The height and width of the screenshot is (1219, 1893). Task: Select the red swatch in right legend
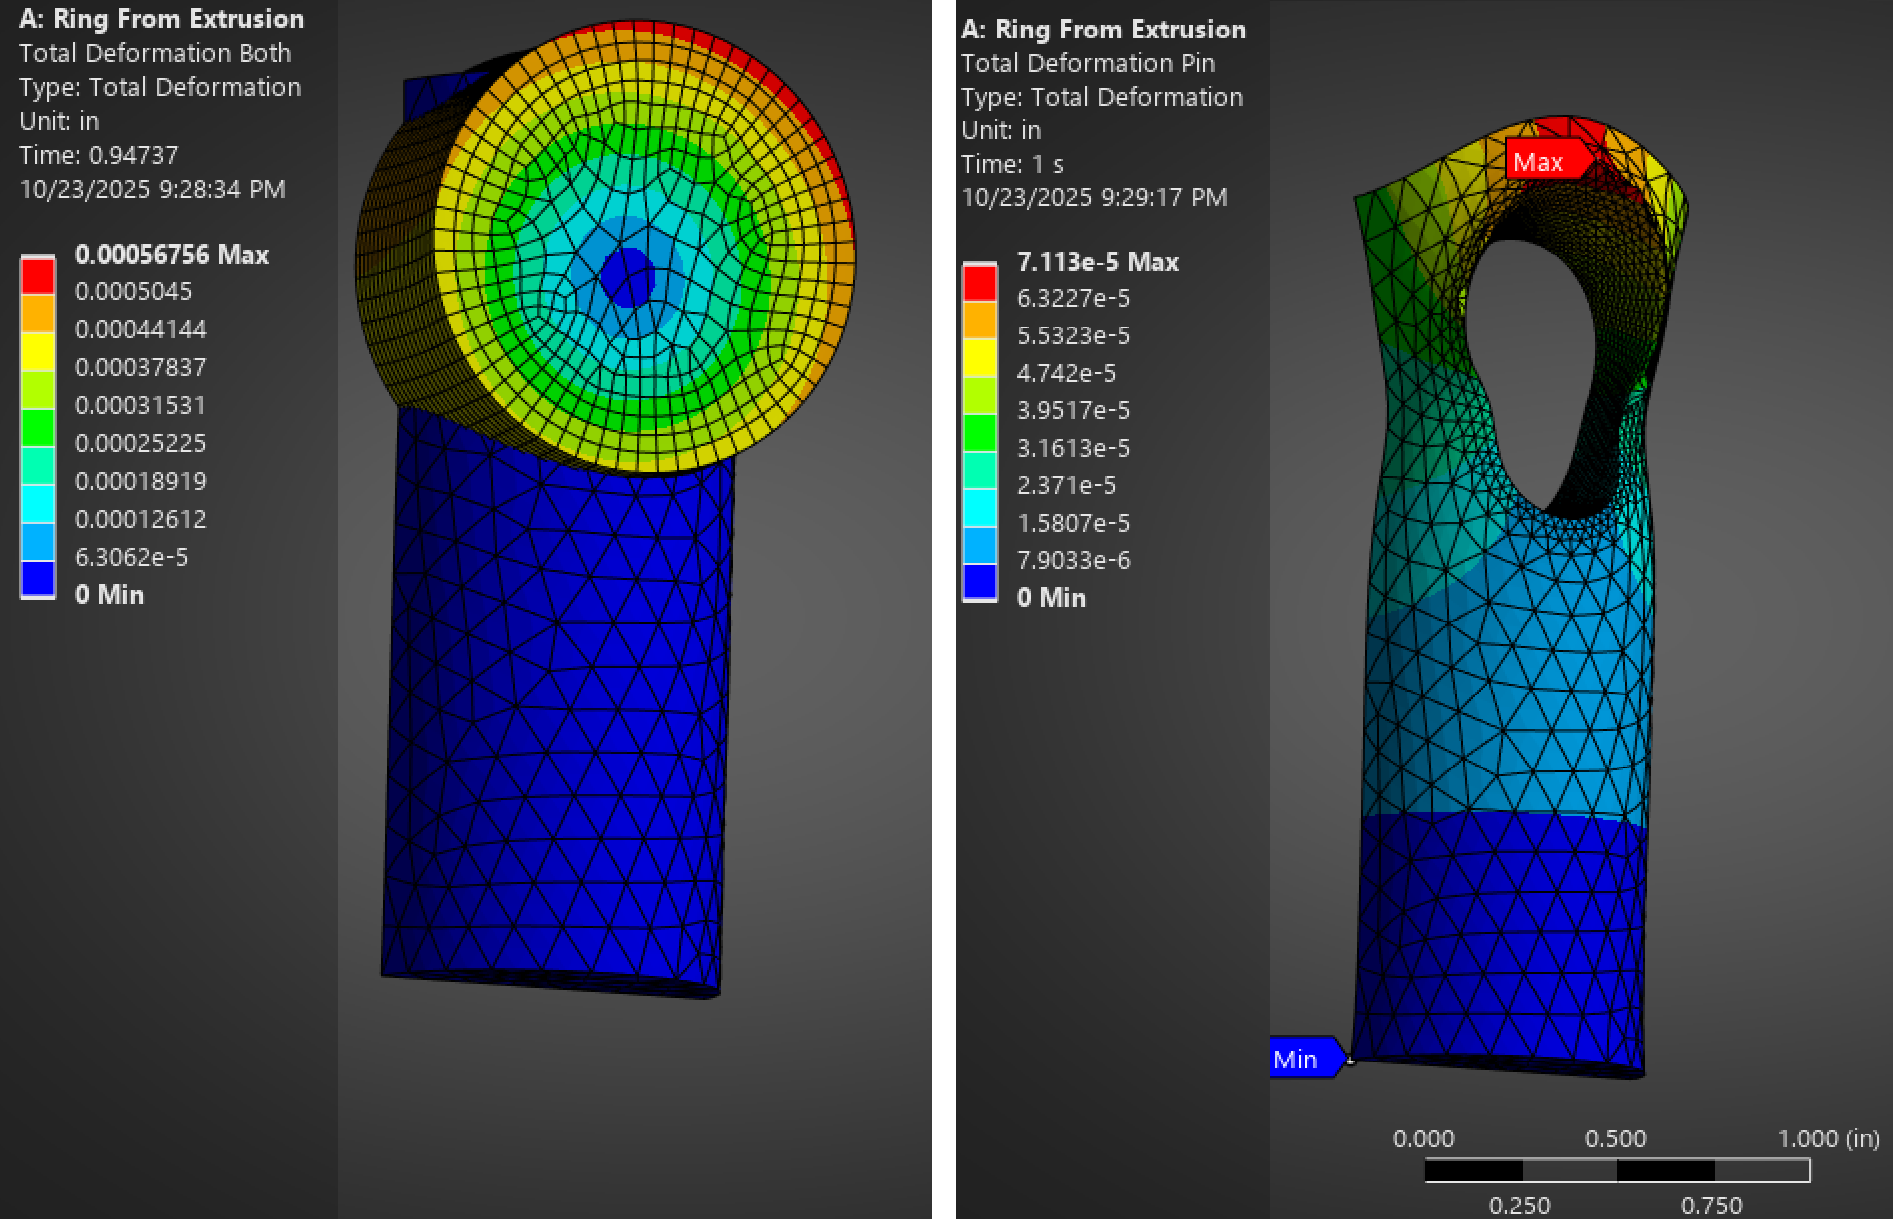[x=980, y=282]
